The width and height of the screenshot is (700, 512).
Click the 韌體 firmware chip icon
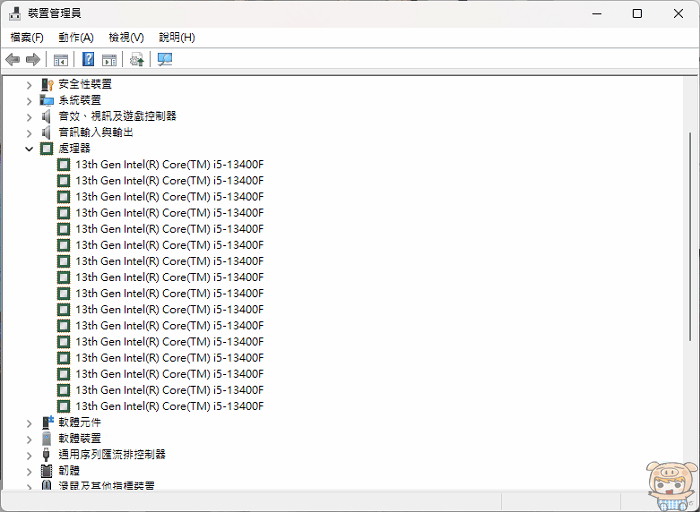(x=46, y=470)
